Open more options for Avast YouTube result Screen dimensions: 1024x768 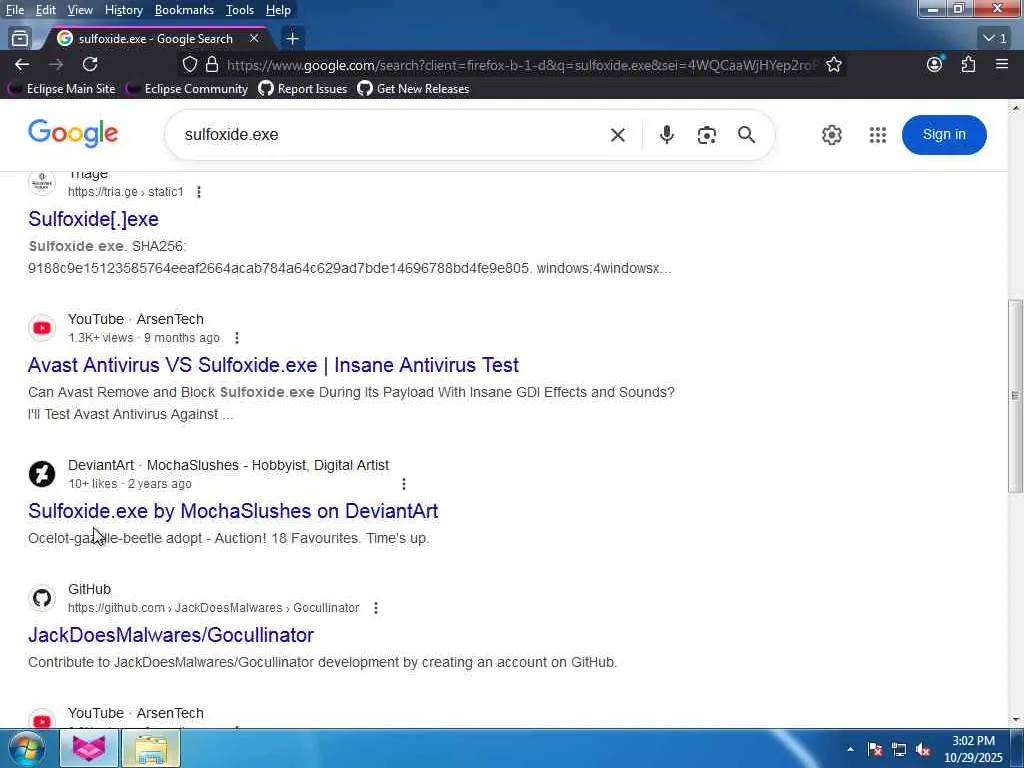pos(237,338)
